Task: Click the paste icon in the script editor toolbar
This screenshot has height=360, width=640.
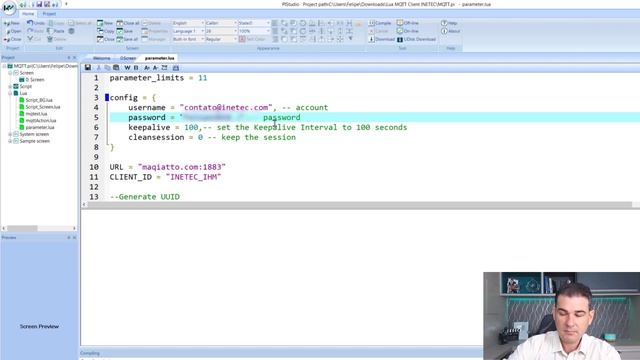Action: [116, 68]
